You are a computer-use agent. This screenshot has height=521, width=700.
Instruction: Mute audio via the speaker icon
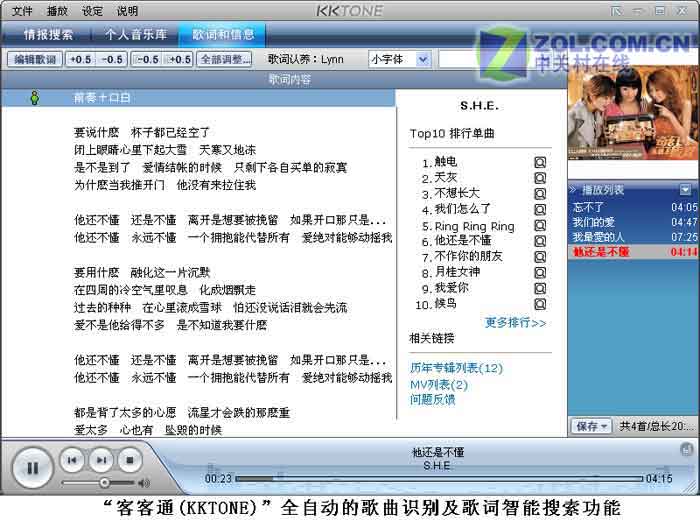(x=144, y=483)
